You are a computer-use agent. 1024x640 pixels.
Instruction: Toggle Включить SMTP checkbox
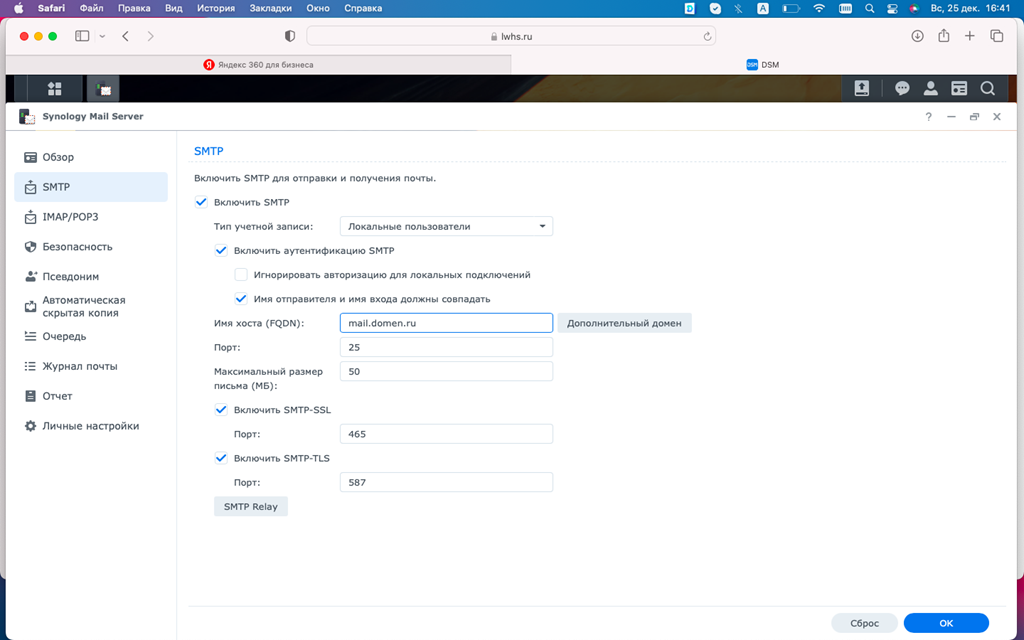tap(201, 202)
